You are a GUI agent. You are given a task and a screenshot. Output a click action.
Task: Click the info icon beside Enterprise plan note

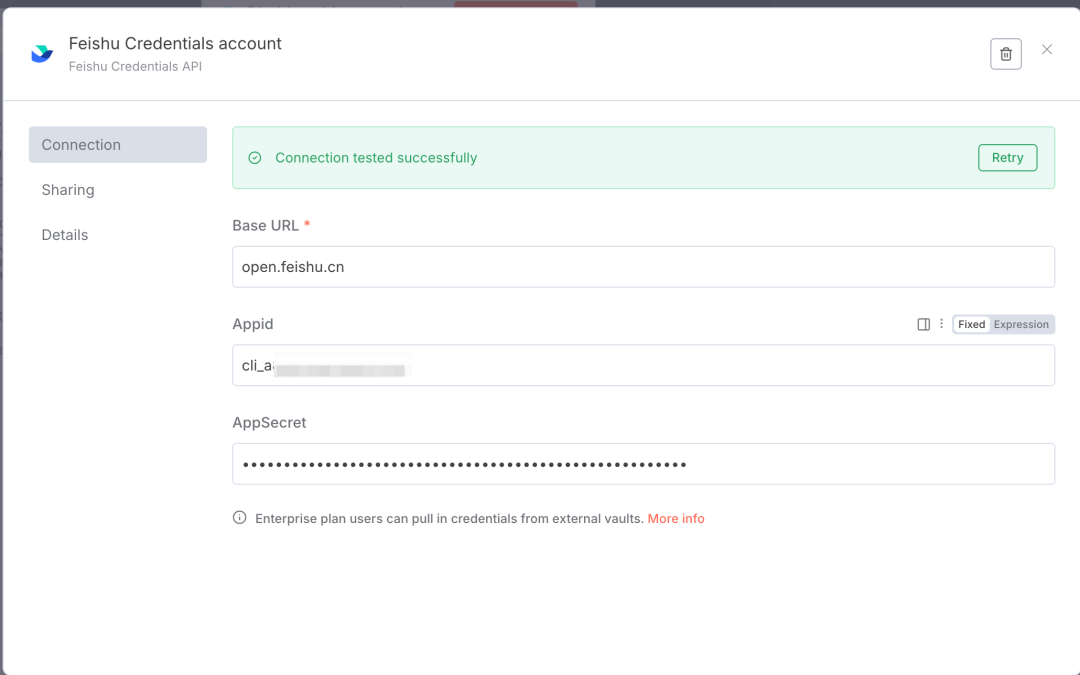click(240, 518)
